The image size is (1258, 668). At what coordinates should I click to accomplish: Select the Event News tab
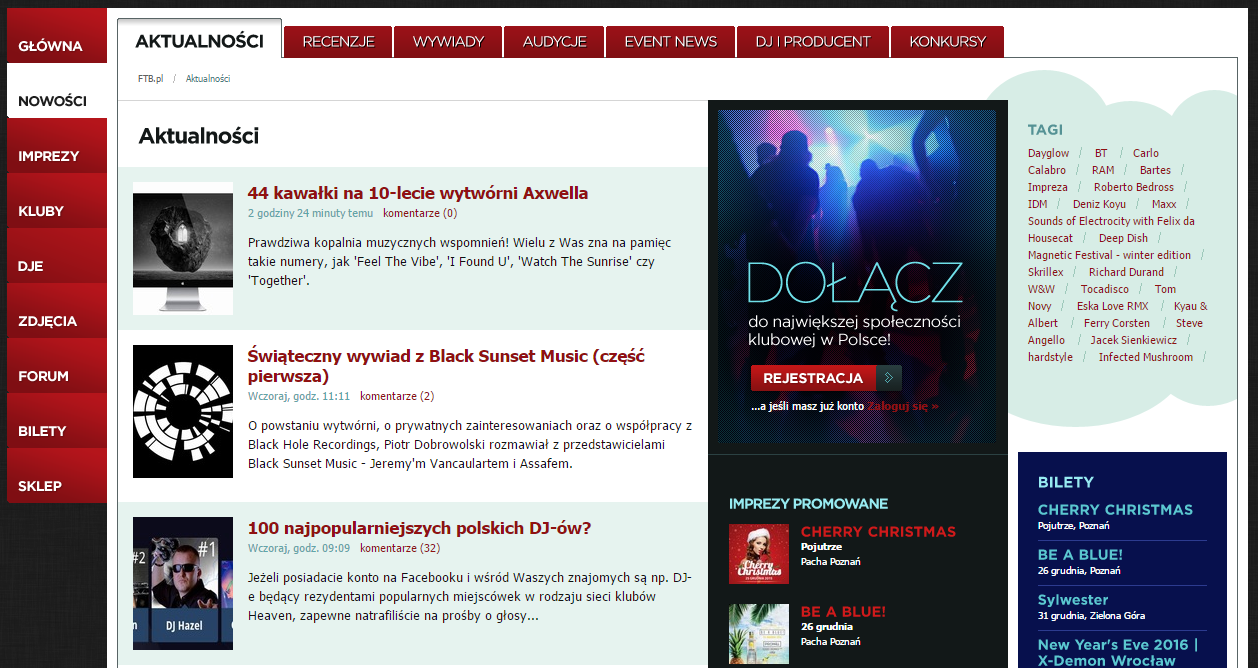[670, 42]
